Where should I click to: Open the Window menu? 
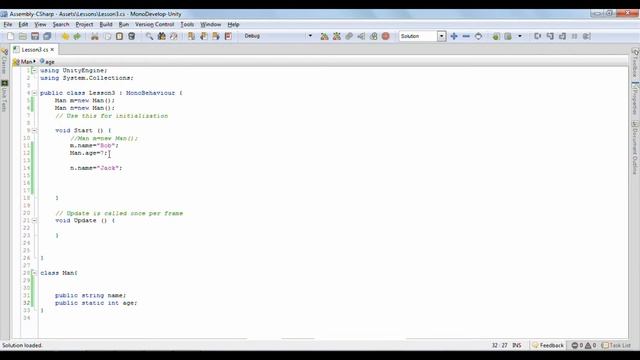click(x=211, y=24)
